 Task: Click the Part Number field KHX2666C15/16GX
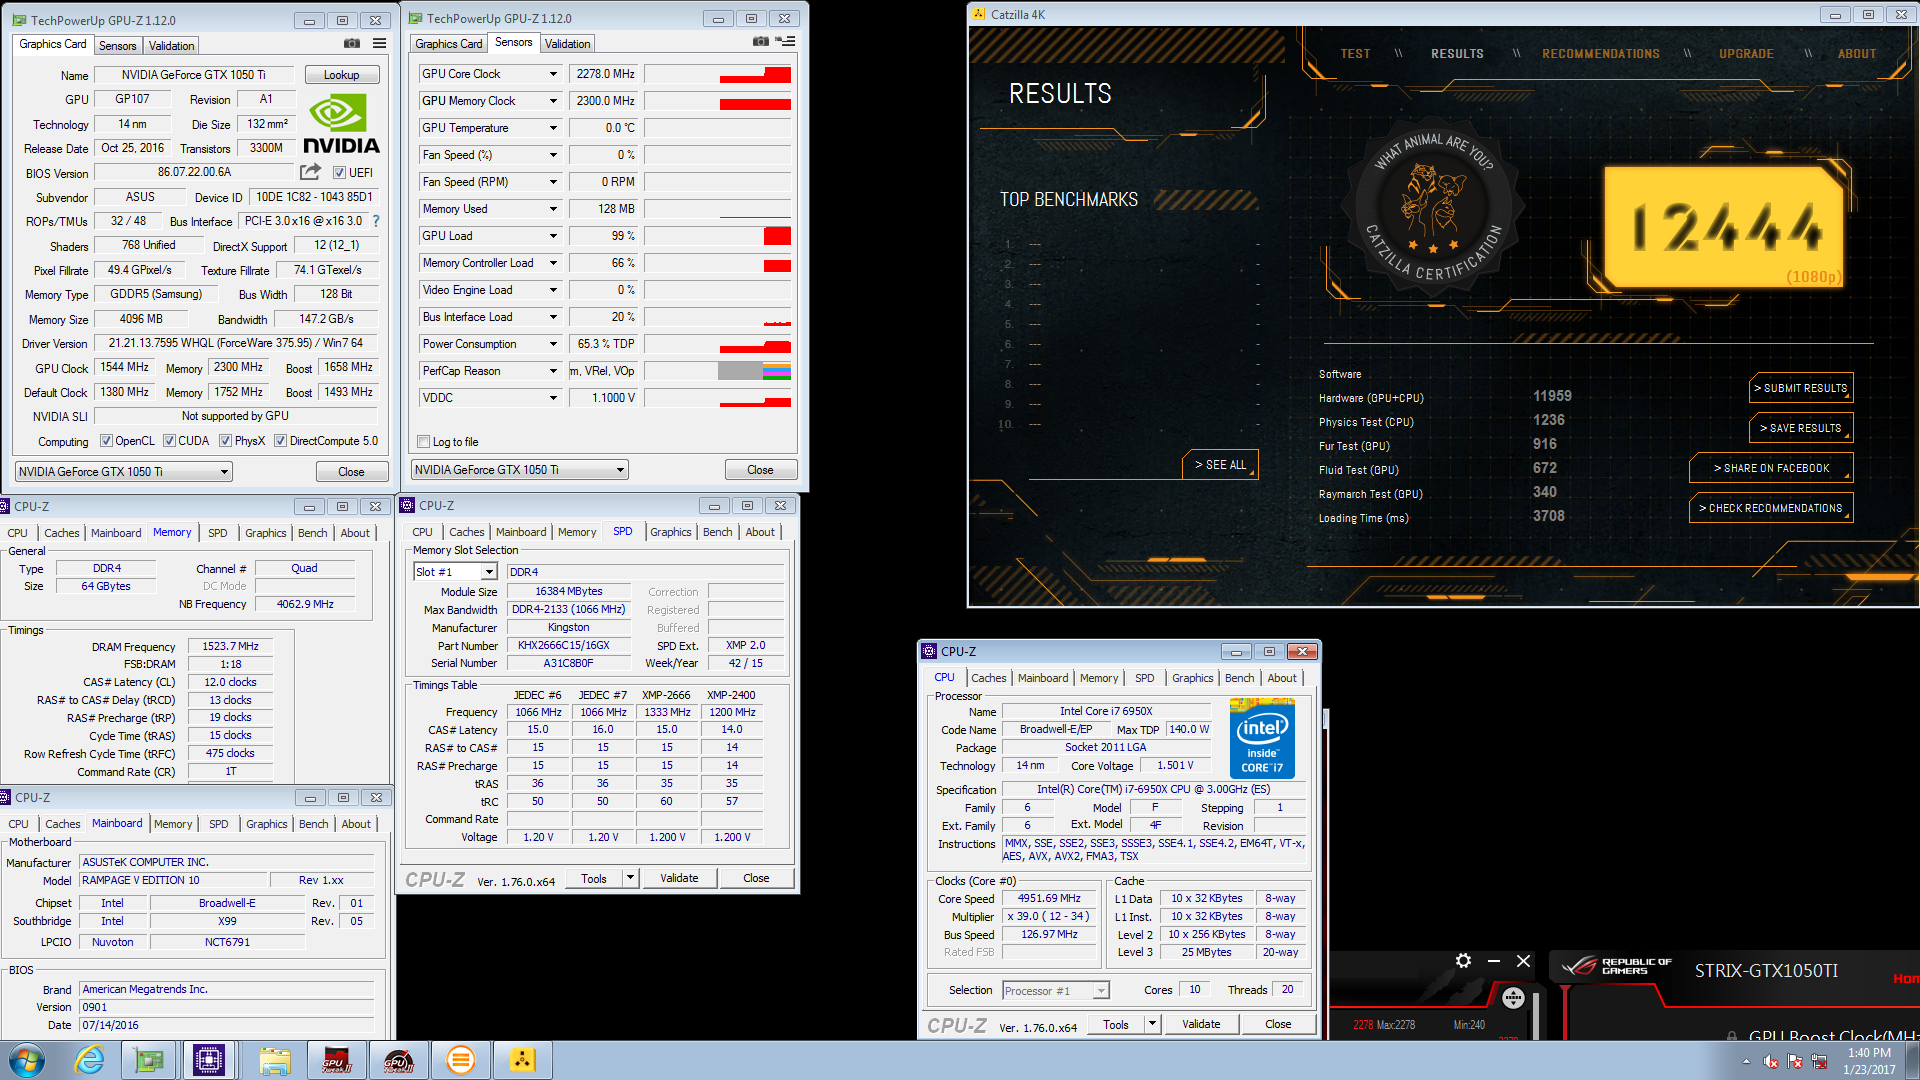(570, 646)
